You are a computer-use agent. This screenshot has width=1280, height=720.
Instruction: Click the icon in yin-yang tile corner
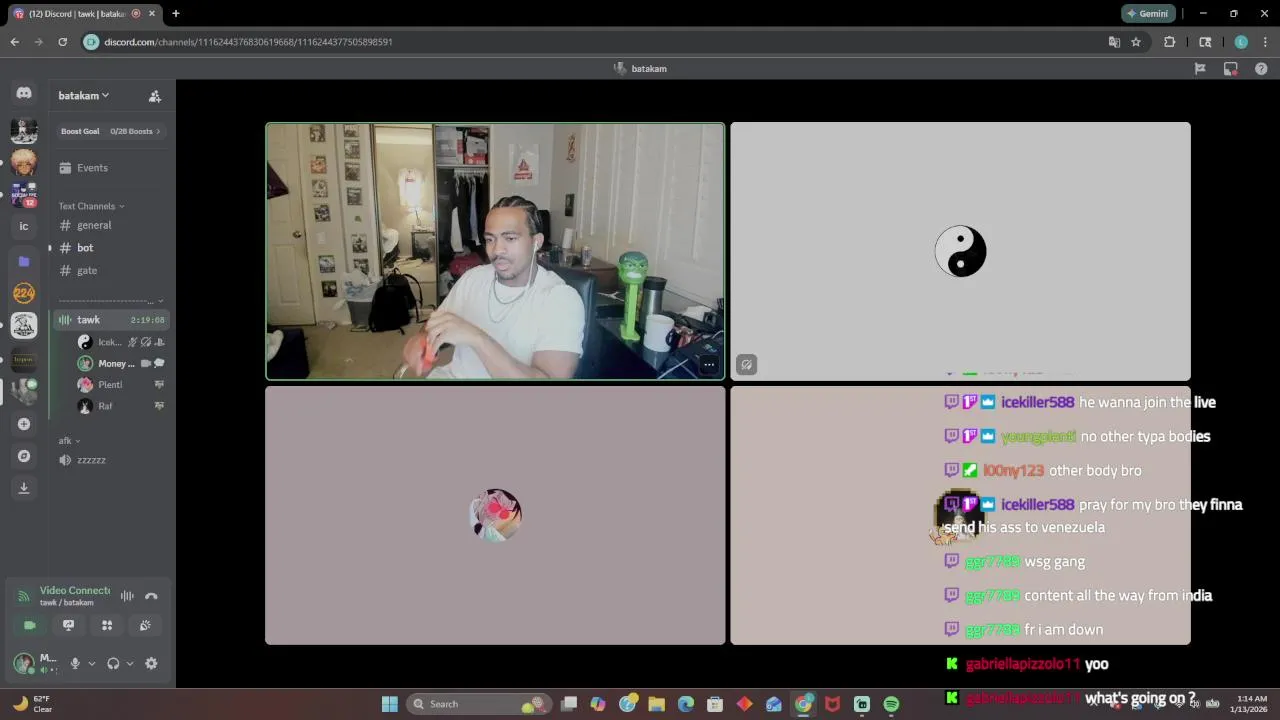click(746, 365)
